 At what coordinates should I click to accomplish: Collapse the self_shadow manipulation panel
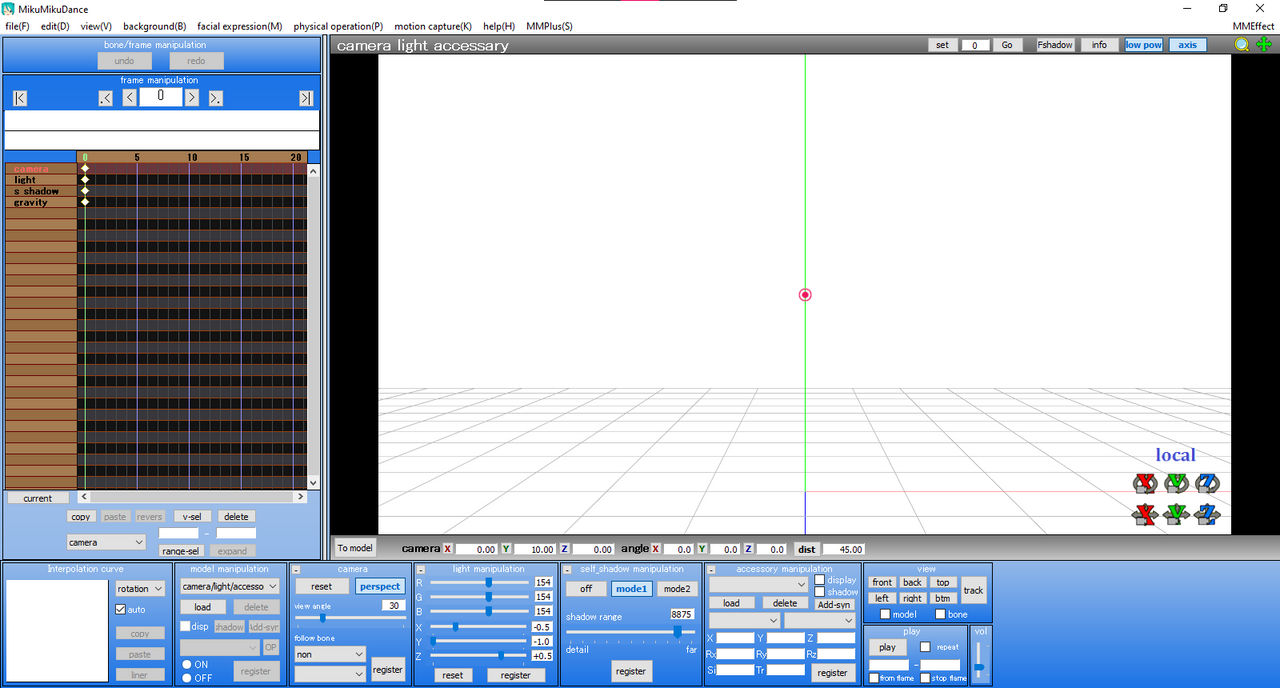point(567,569)
